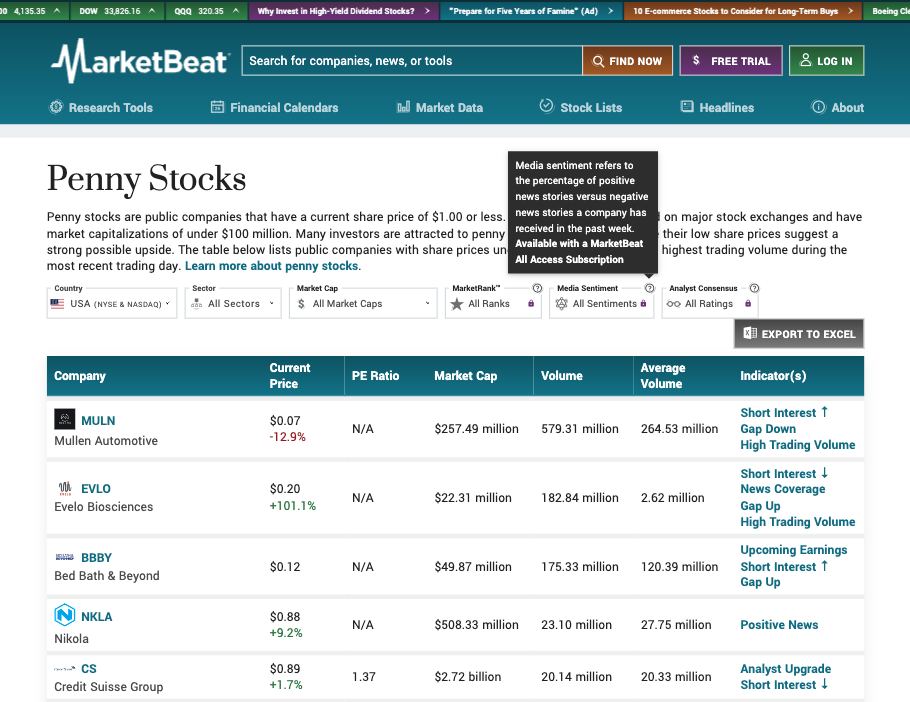Click the Bed Bath & Beyond logo
The height and width of the screenshot is (702, 910).
(x=64, y=556)
